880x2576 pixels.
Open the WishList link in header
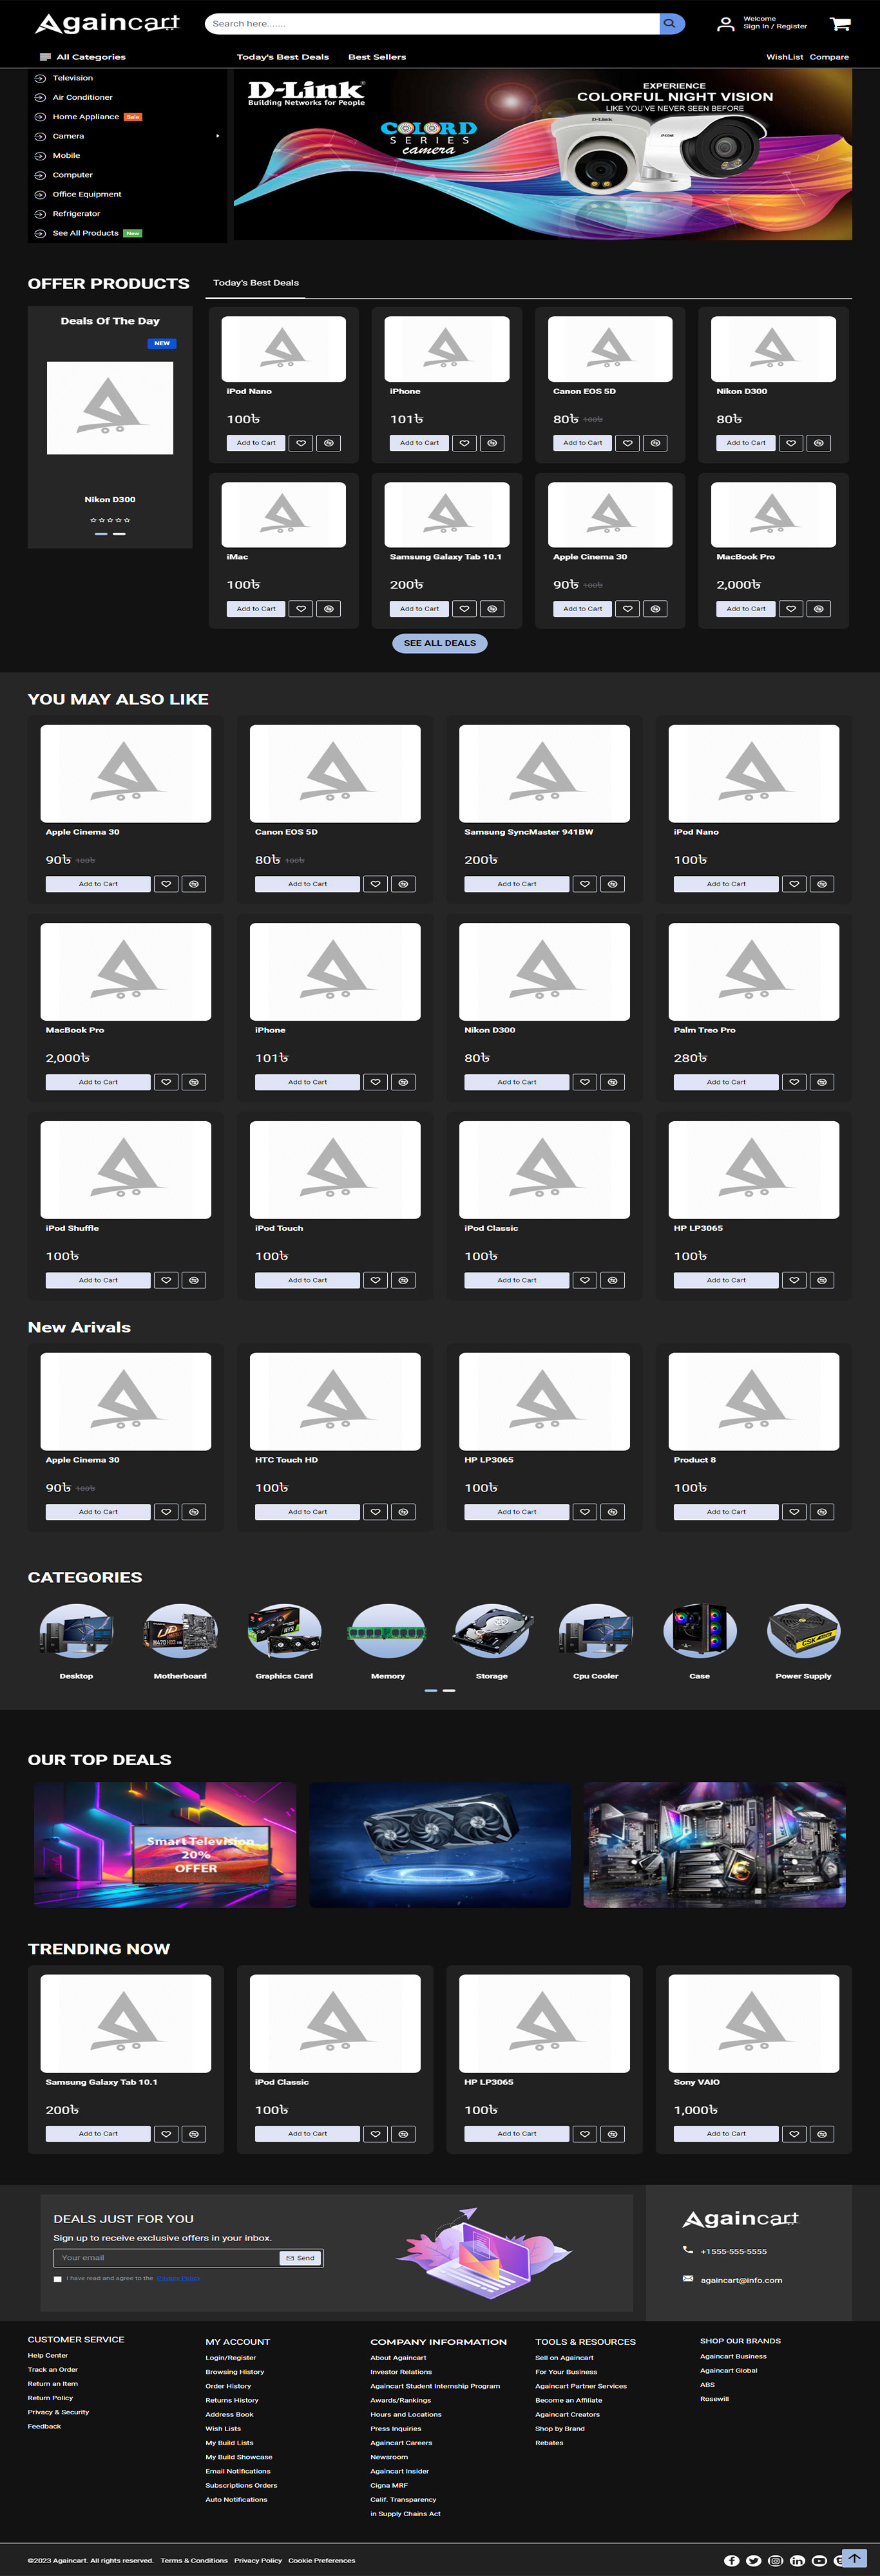click(785, 57)
